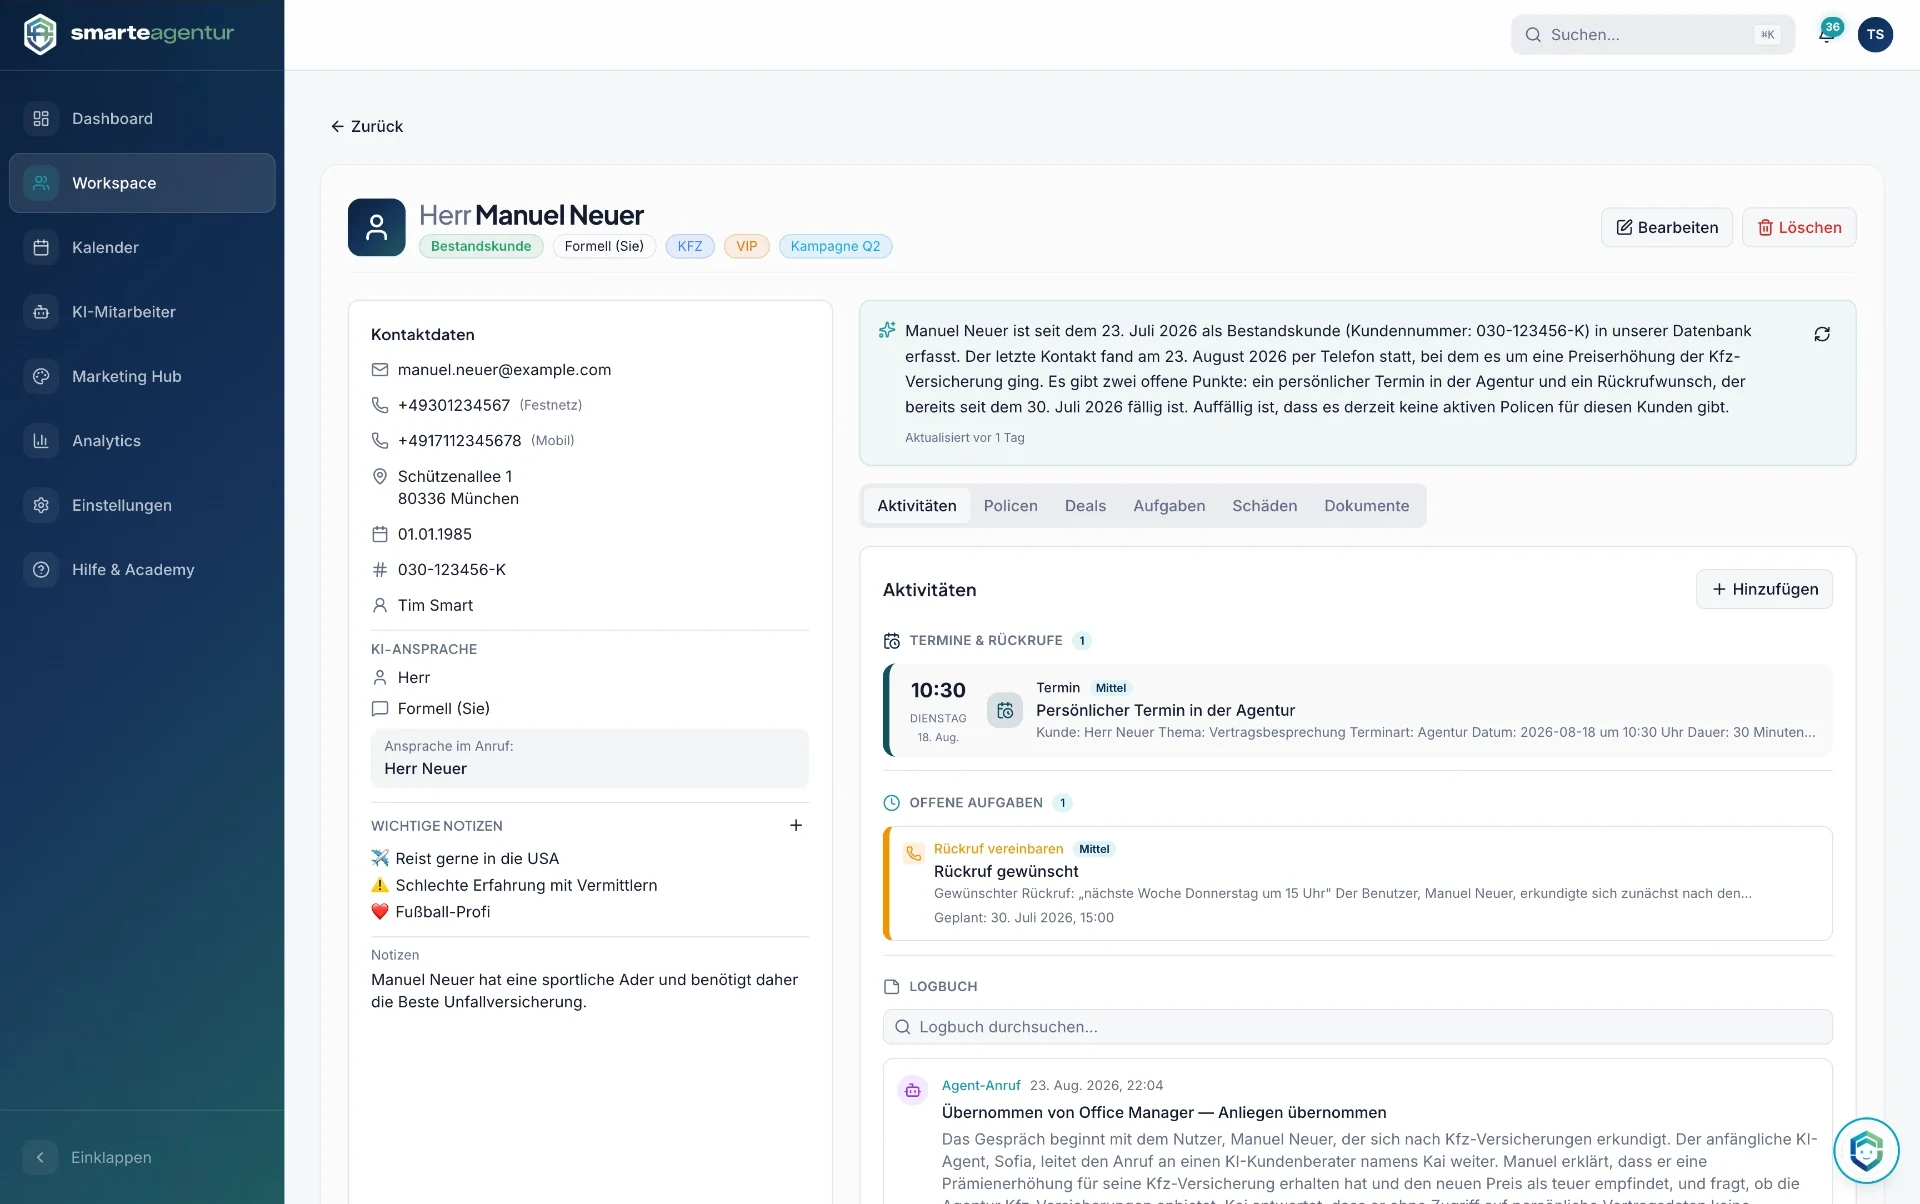Screen dimensions: 1920x1204
Task: Click the Löschen button
Action: (1799, 227)
